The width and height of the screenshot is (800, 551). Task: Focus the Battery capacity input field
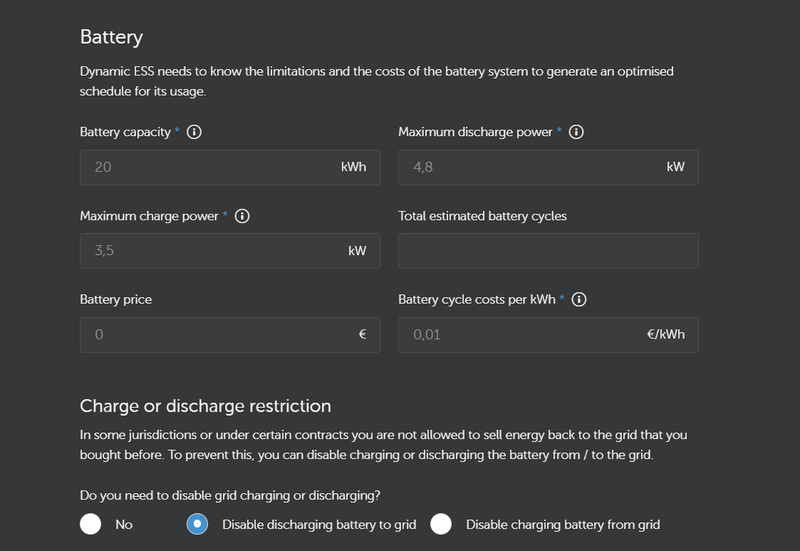click(x=210, y=167)
